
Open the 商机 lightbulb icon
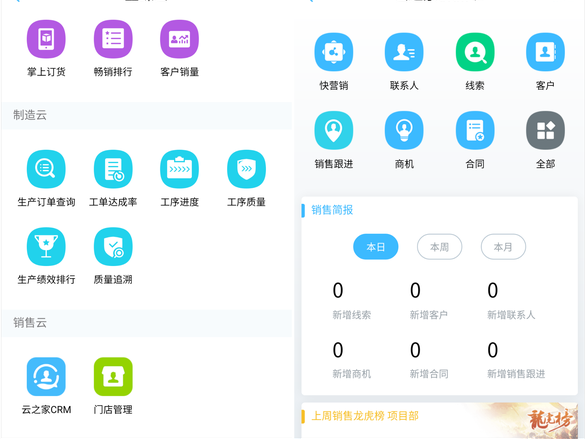[x=404, y=130]
